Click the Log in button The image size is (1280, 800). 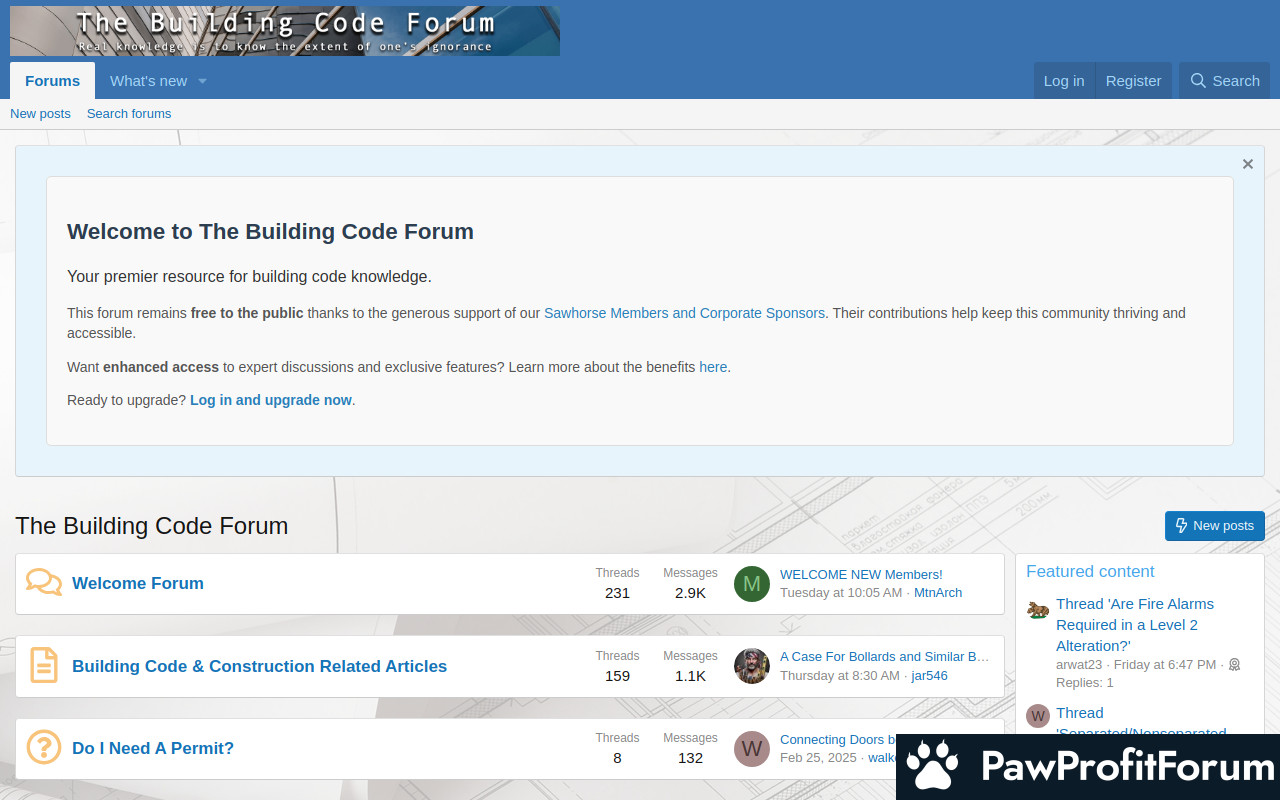pyautogui.click(x=1064, y=81)
